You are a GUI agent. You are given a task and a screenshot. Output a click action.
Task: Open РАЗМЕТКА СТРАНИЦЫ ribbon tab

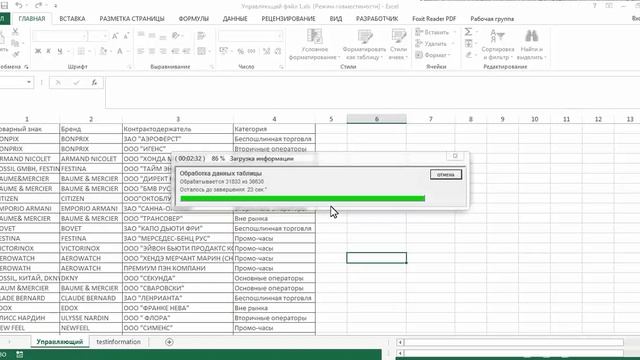[132, 19]
